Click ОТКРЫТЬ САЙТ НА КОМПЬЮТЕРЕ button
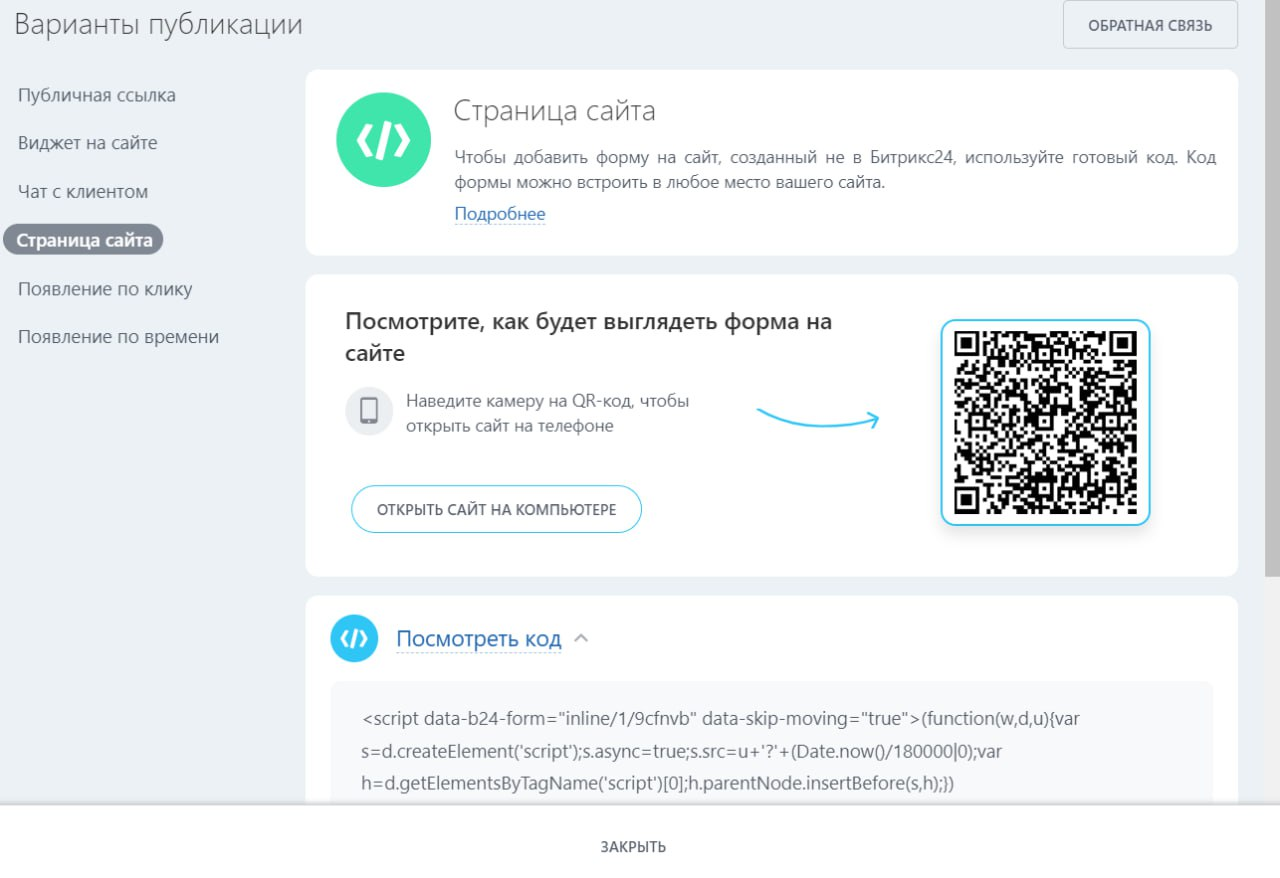Image resolution: width=1280 pixels, height=878 pixels. [x=496, y=510]
